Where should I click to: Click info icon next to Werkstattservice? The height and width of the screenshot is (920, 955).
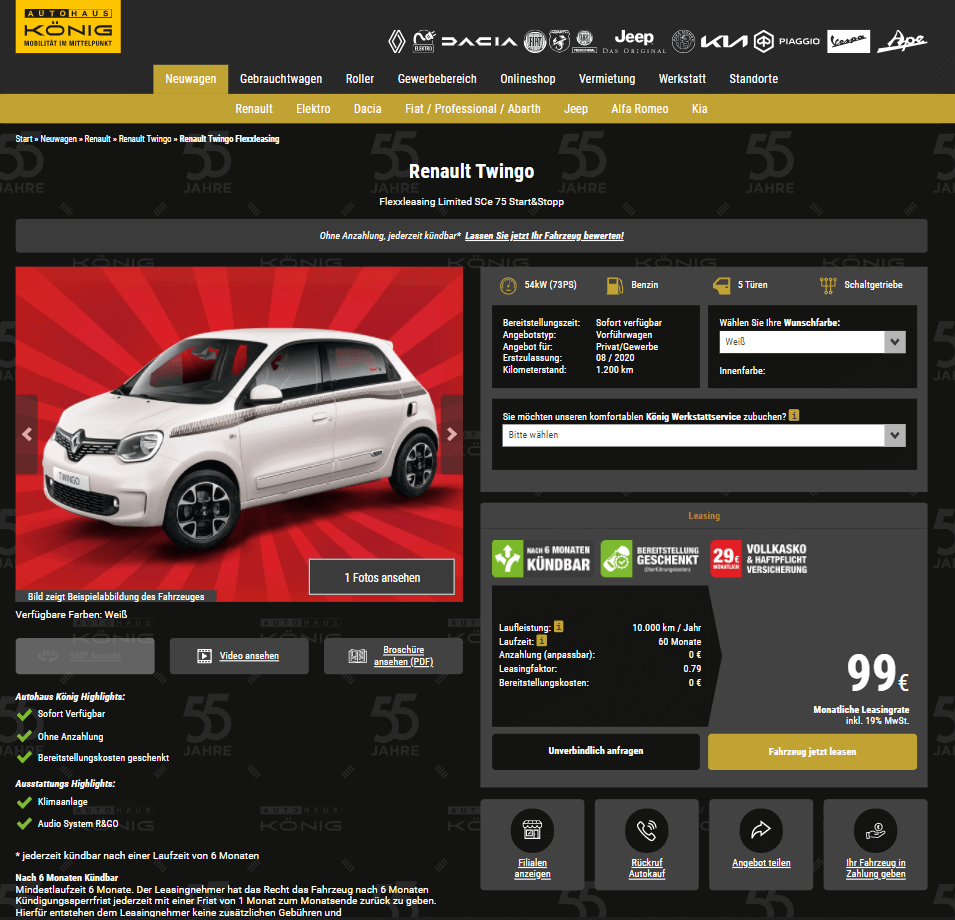point(794,415)
